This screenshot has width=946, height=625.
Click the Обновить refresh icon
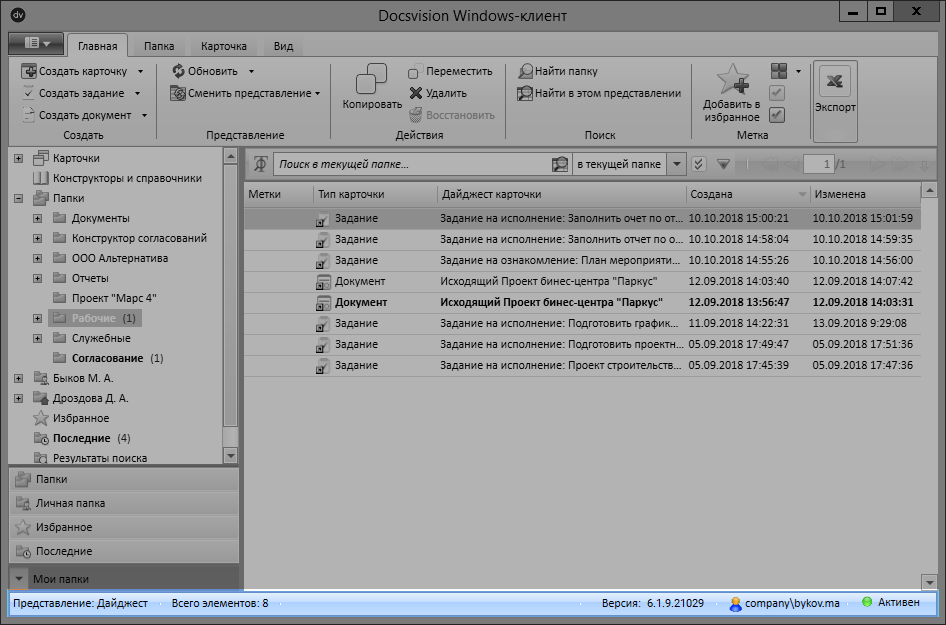(180, 71)
